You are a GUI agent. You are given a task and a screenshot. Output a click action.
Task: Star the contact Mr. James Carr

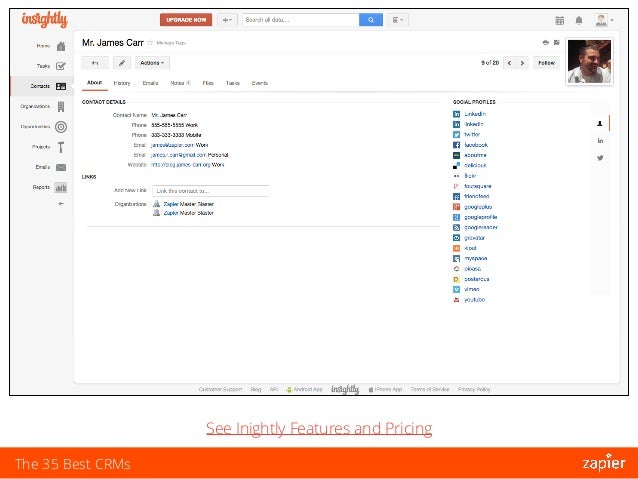(150, 43)
